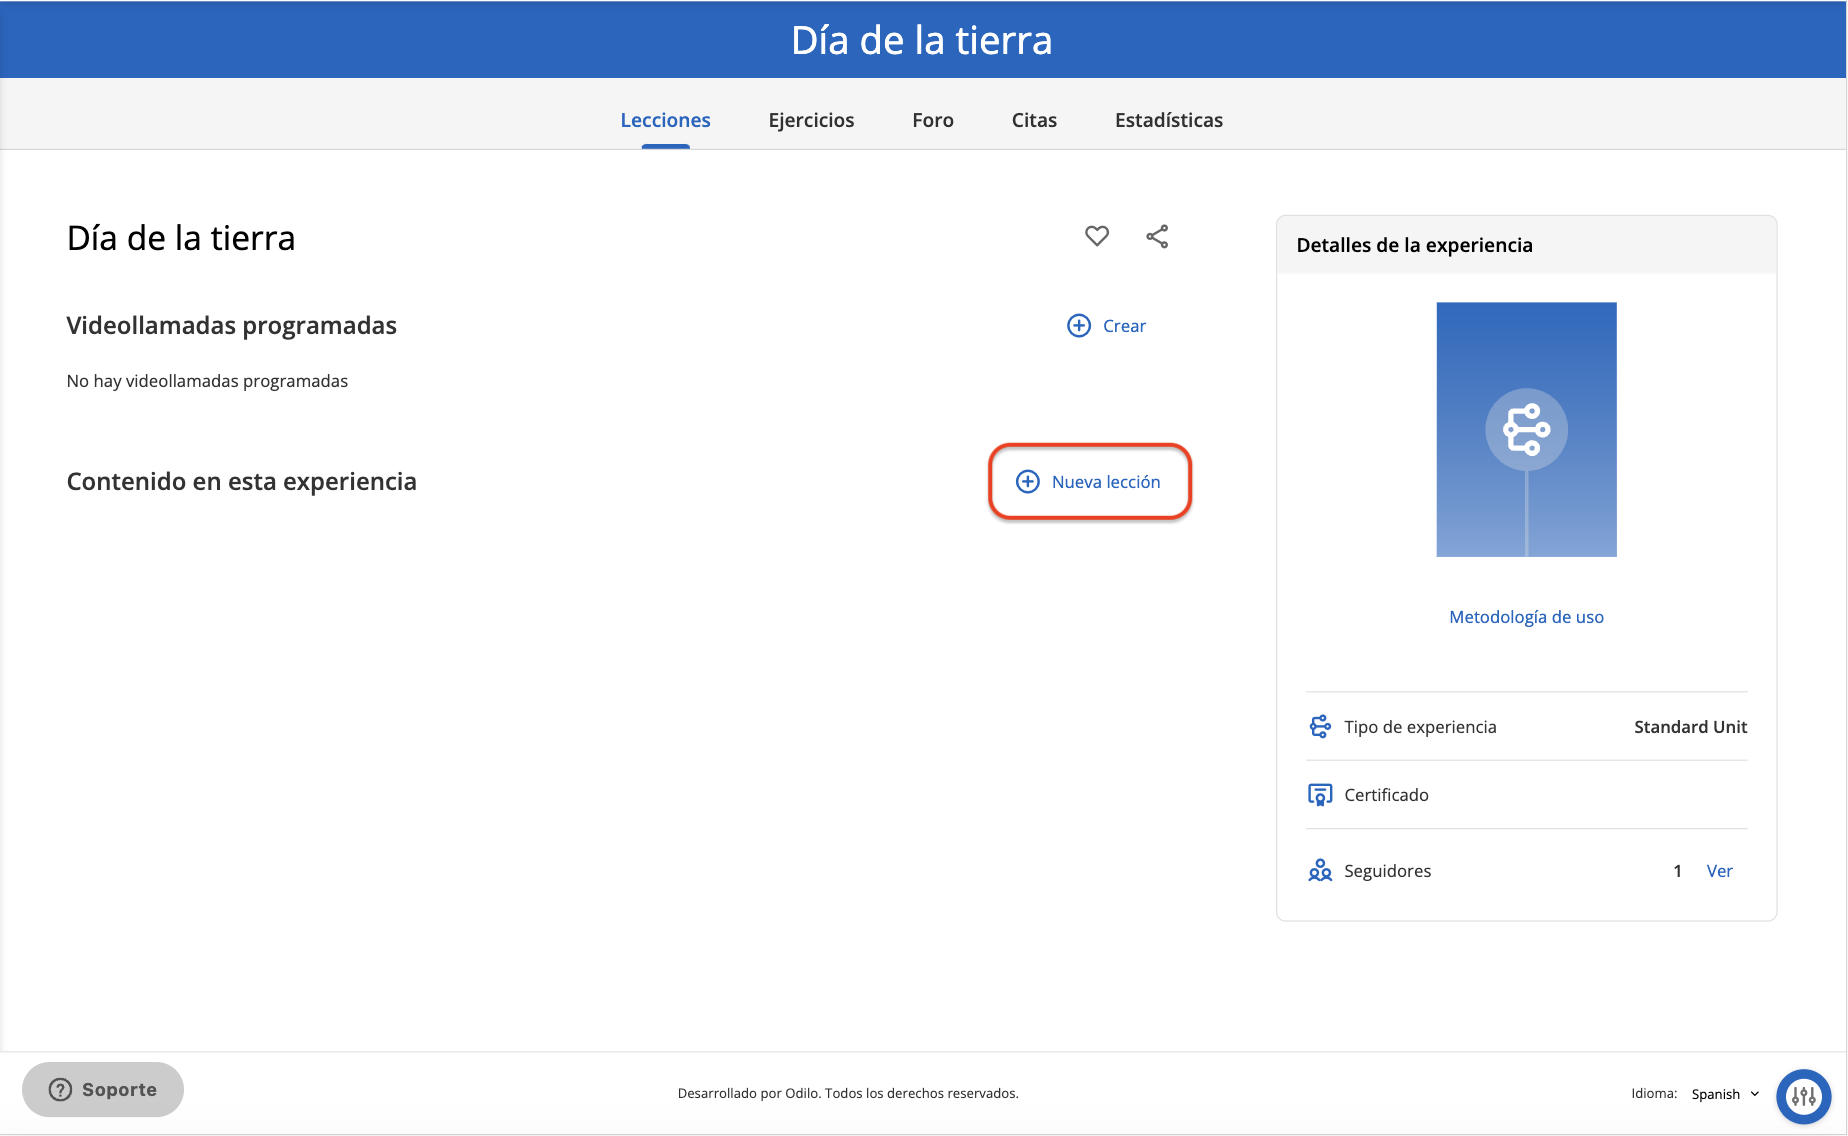Open the Ejercicios tab
The image size is (1848, 1136).
point(811,120)
